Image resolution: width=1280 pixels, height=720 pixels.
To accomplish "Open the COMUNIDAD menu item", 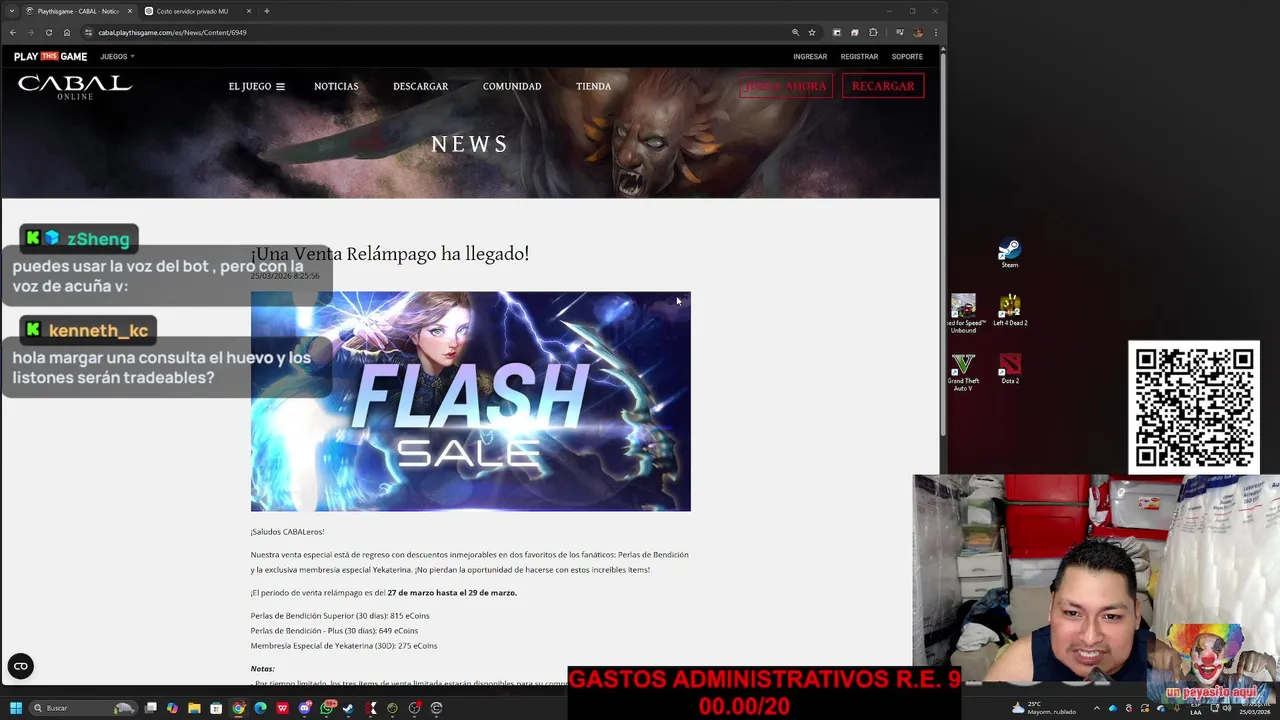I will tap(512, 87).
